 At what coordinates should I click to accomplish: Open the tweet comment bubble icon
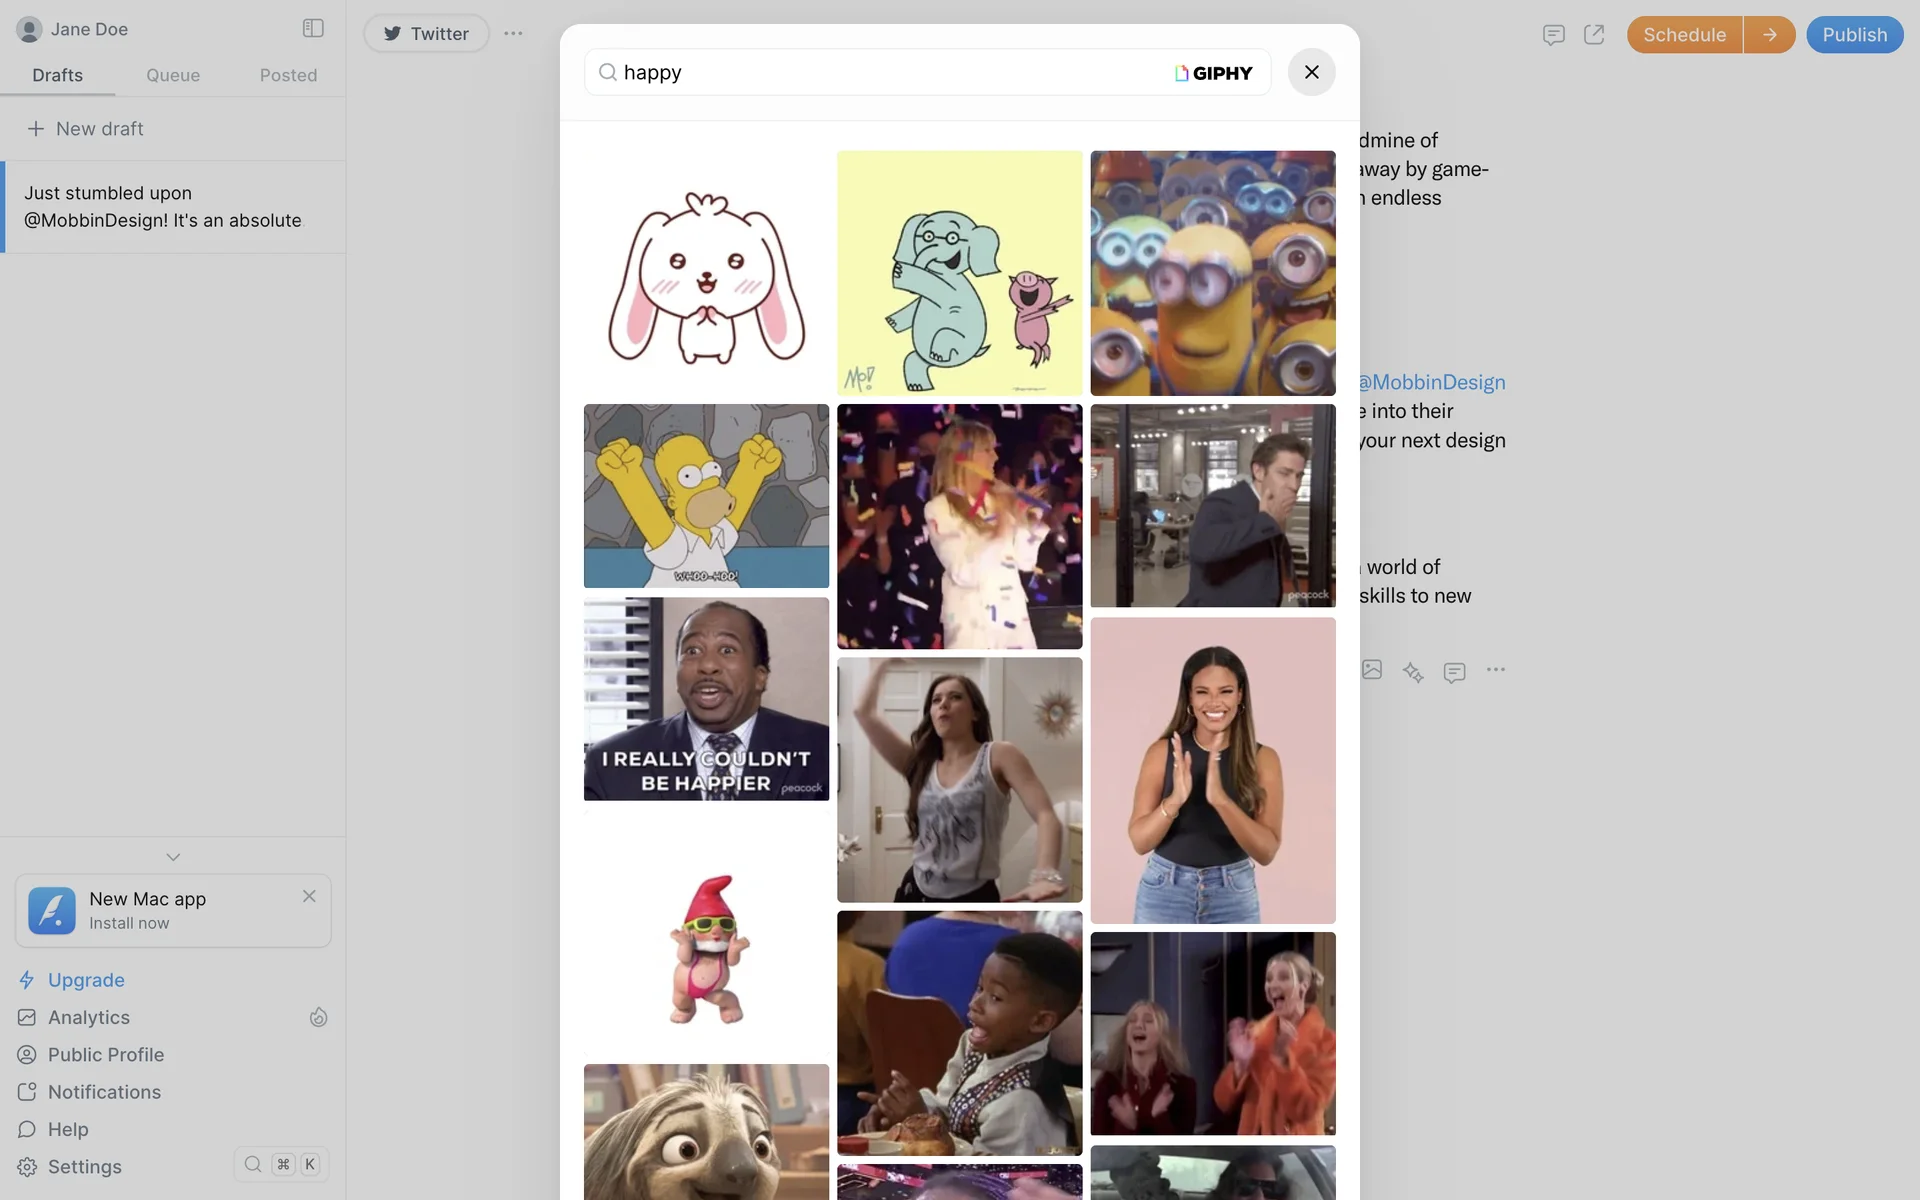click(x=1454, y=672)
